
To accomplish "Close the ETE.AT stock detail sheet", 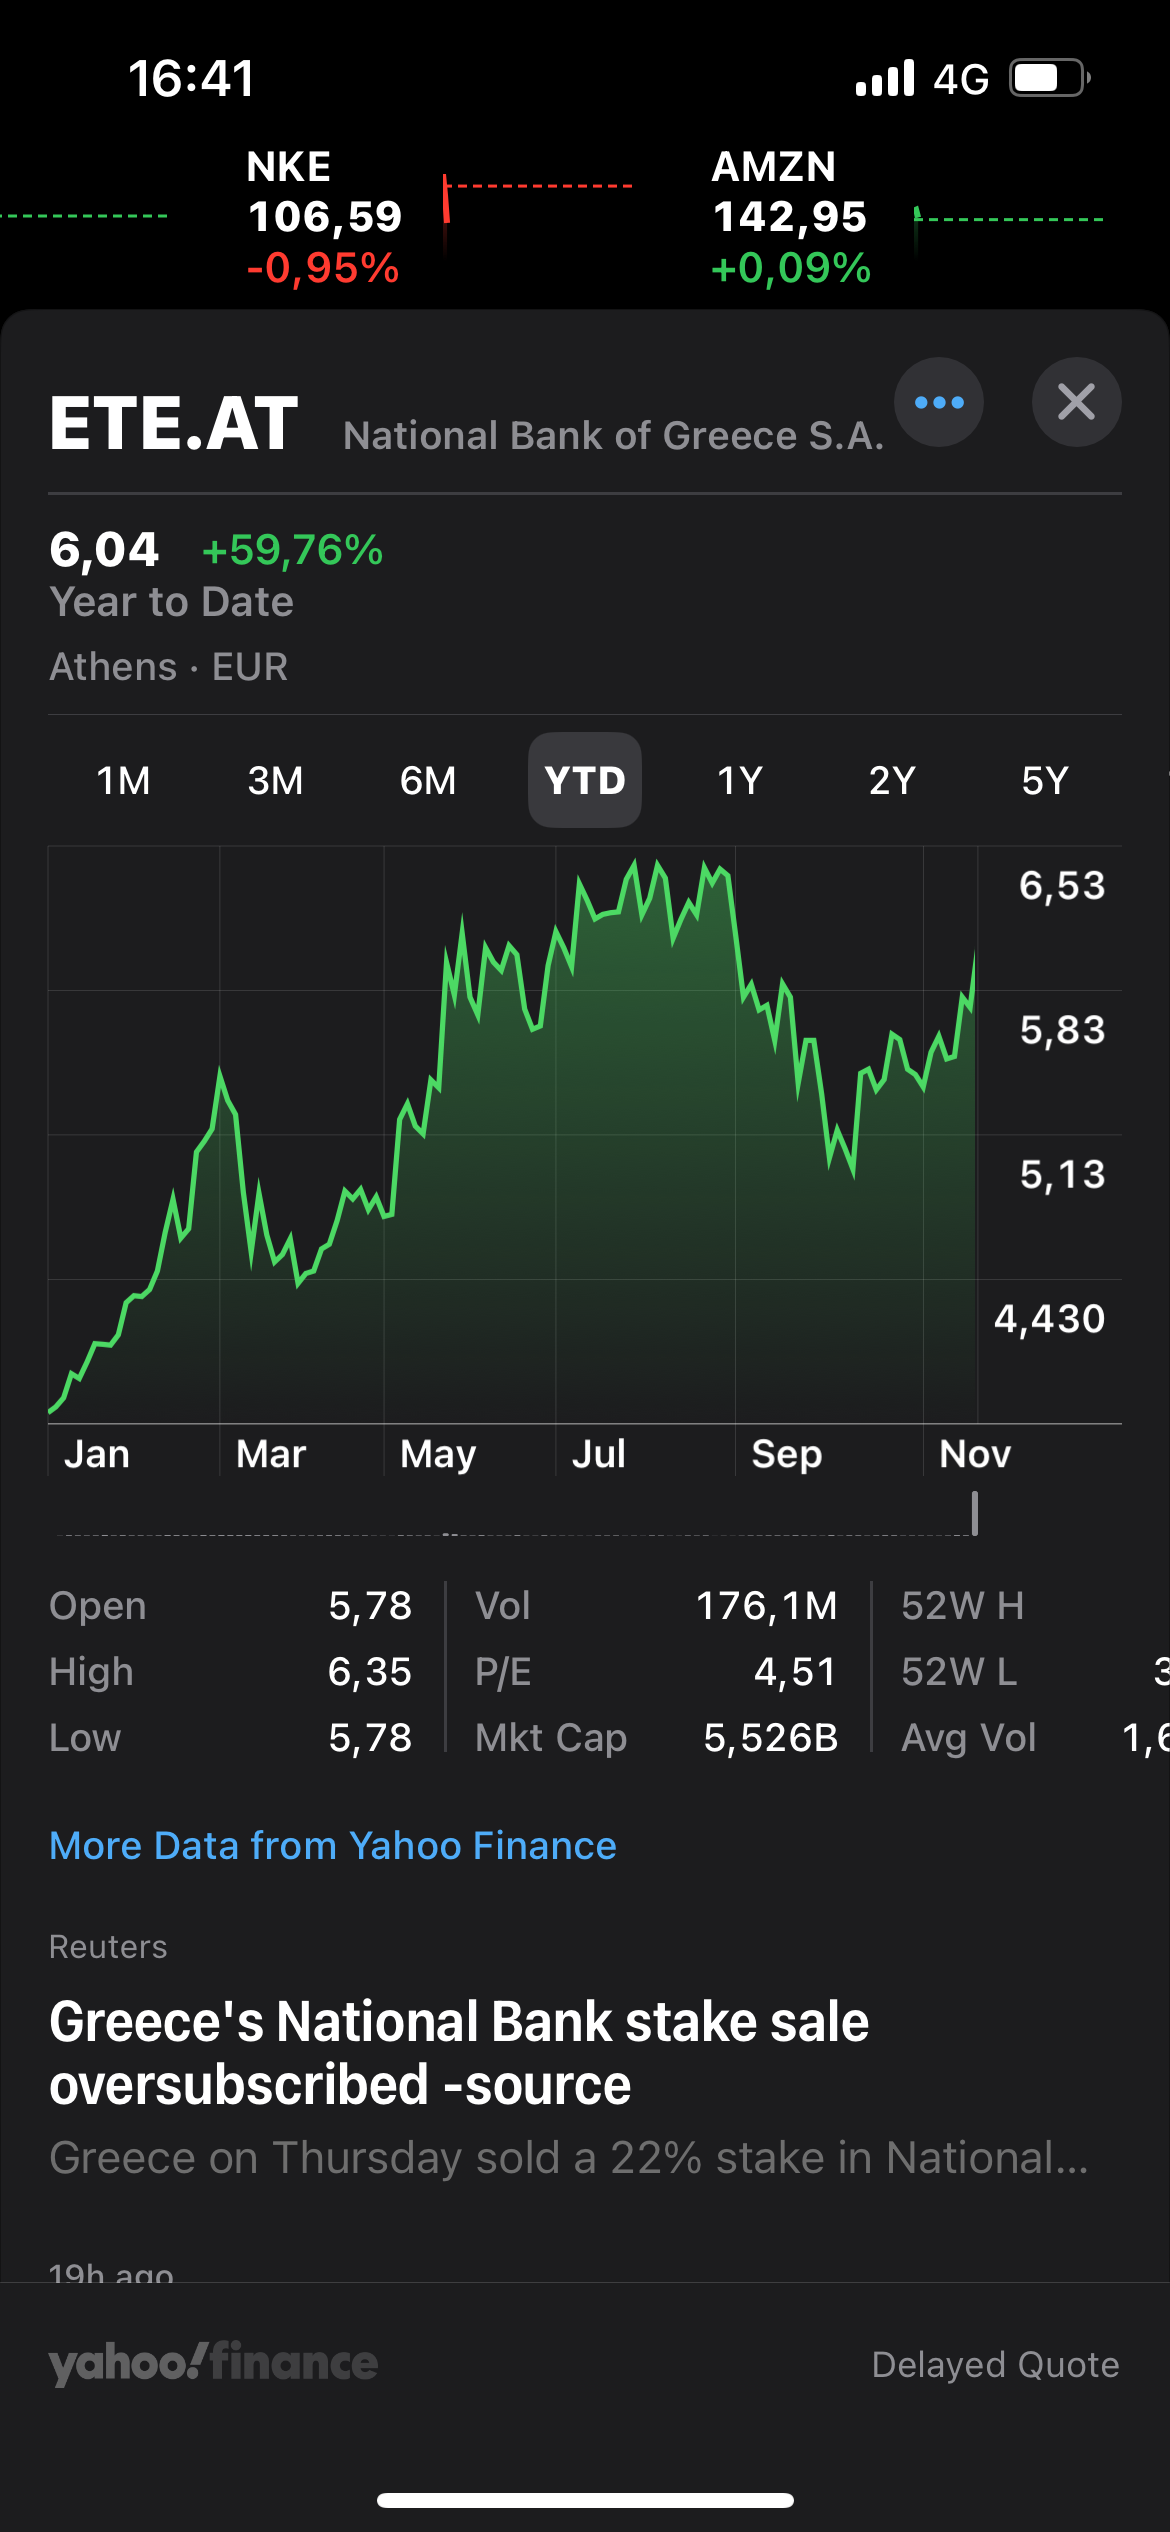I will point(1076,402).
